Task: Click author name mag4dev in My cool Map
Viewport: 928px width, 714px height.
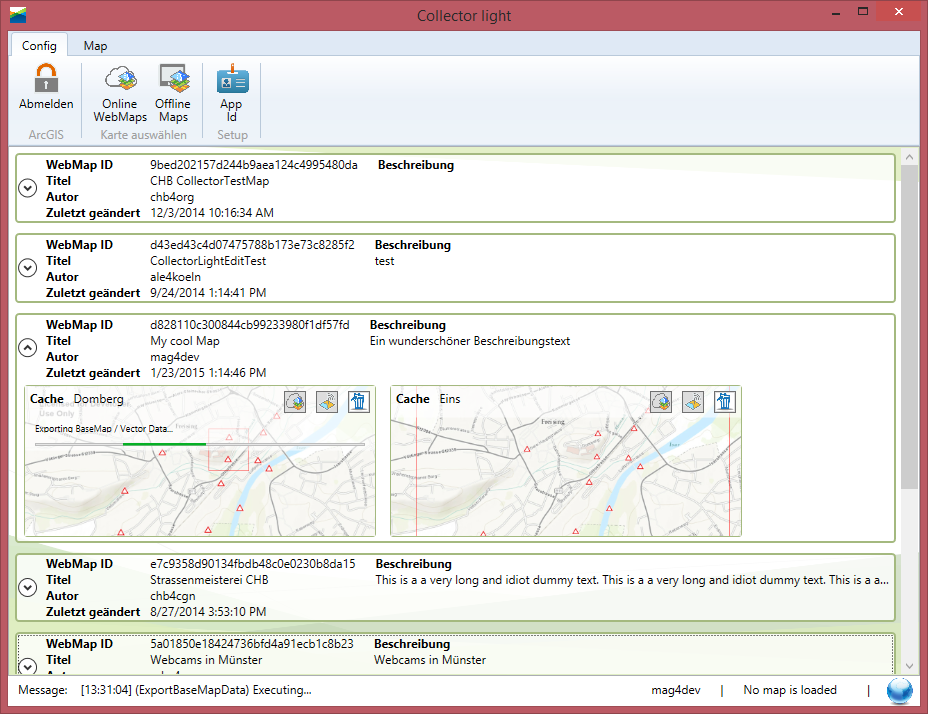Action: 175,357
